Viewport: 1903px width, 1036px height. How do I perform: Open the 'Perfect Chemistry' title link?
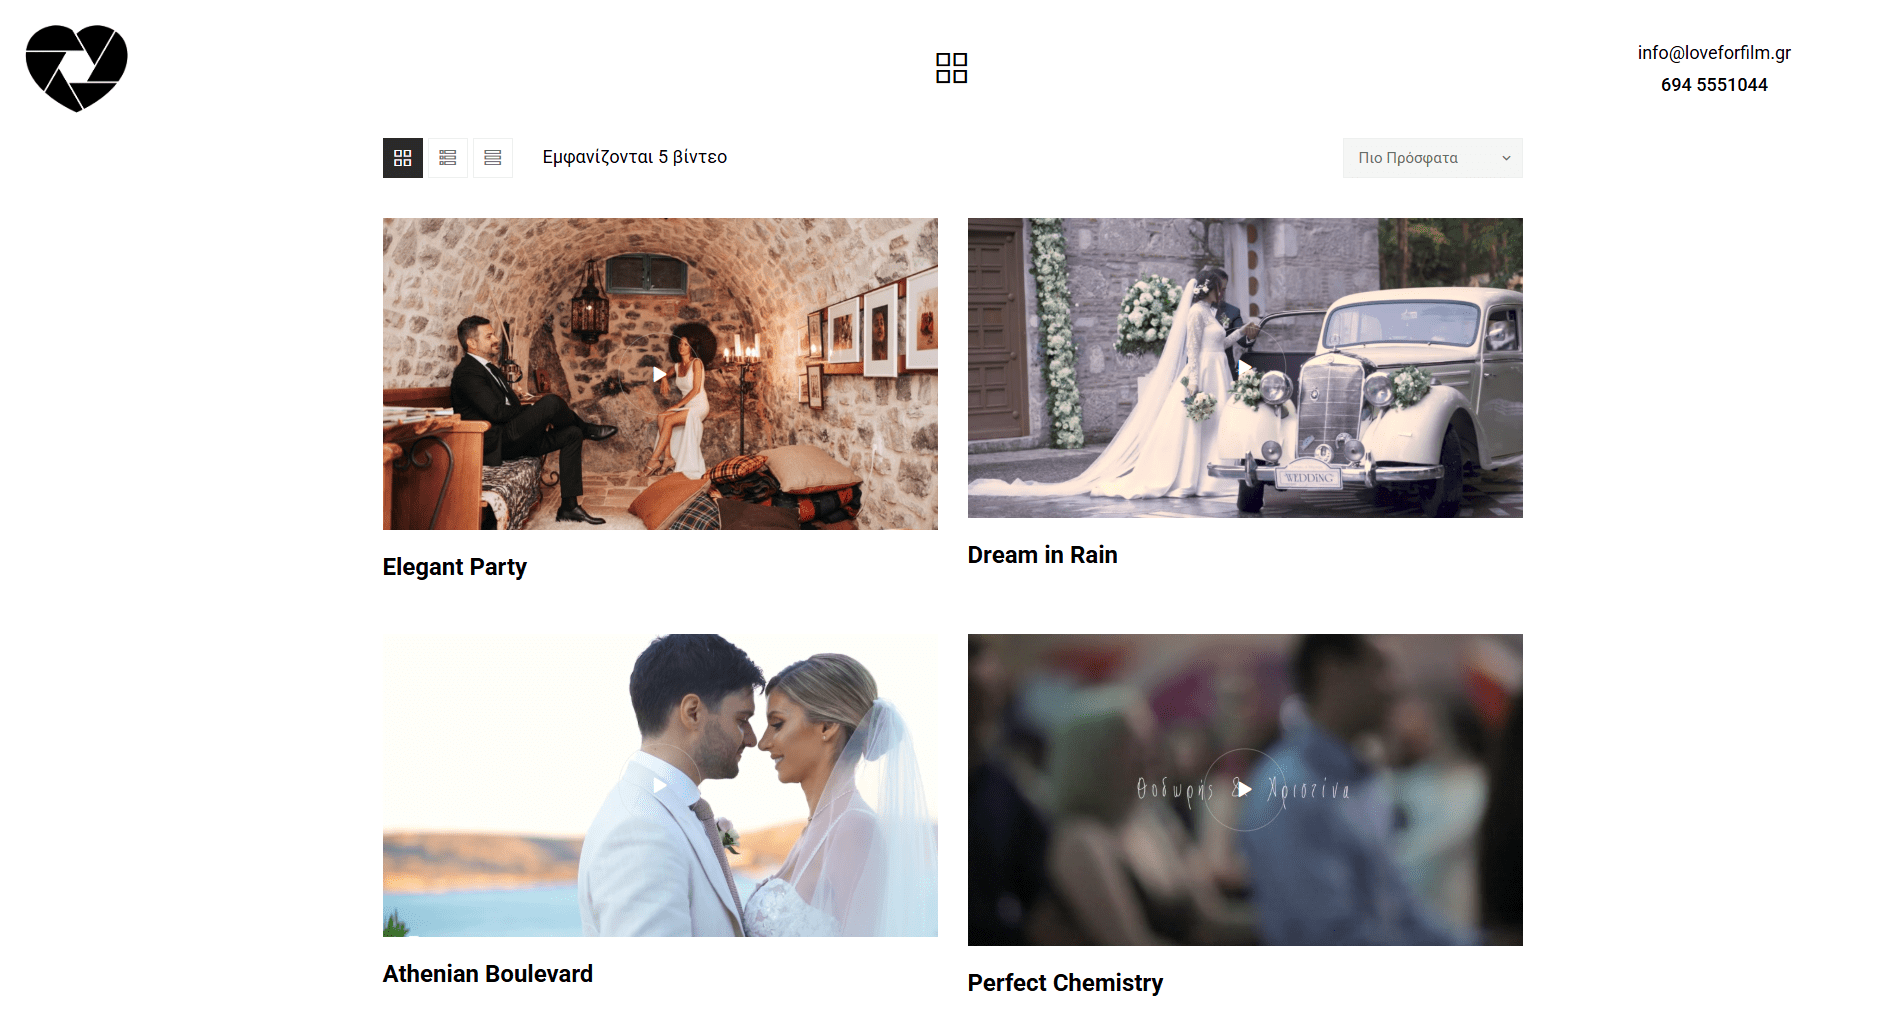click(x=1065, y=983)
